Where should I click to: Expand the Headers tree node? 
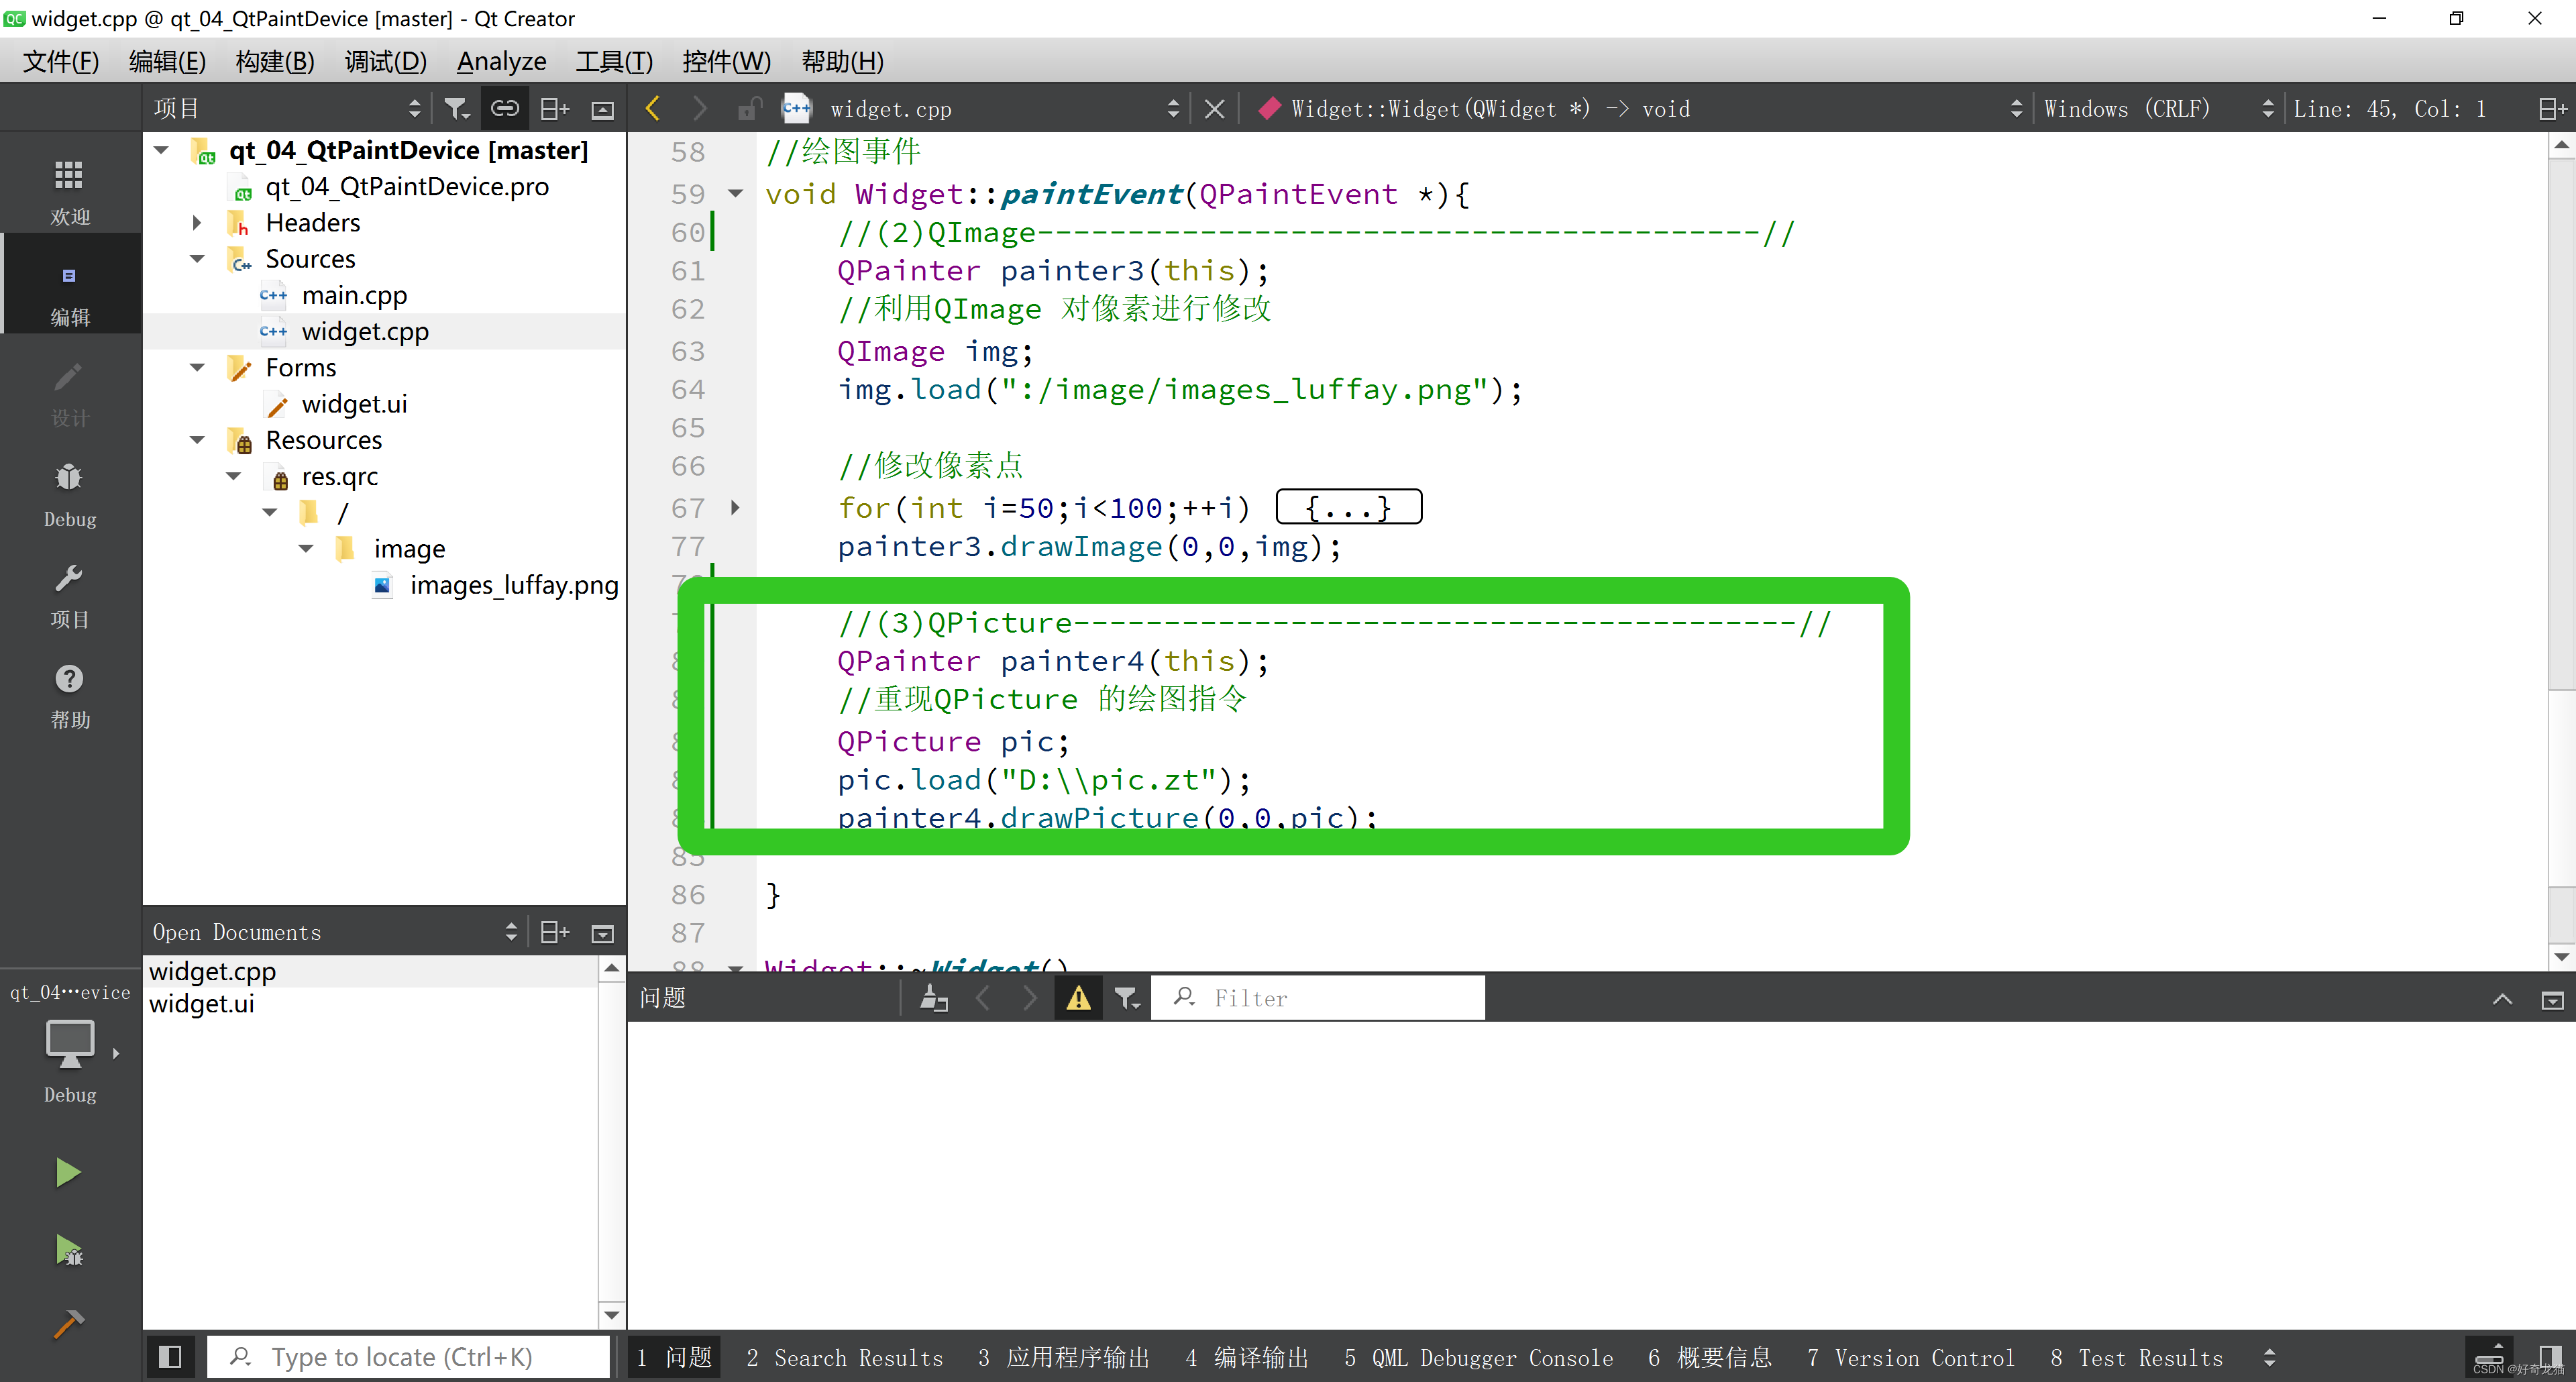pyautogui.click(x=199, y=221)
